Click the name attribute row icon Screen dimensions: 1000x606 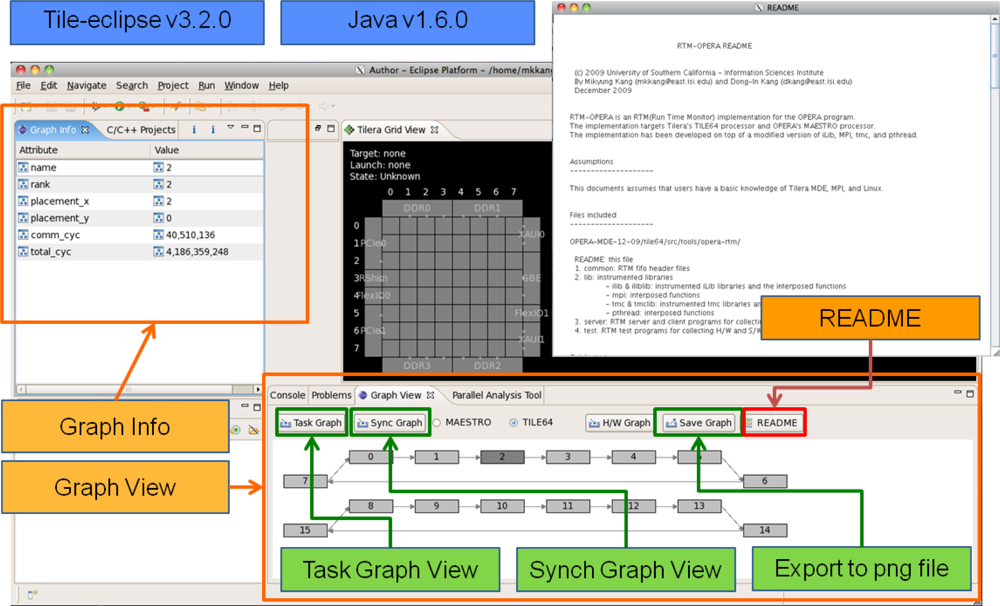click(23, 168)
